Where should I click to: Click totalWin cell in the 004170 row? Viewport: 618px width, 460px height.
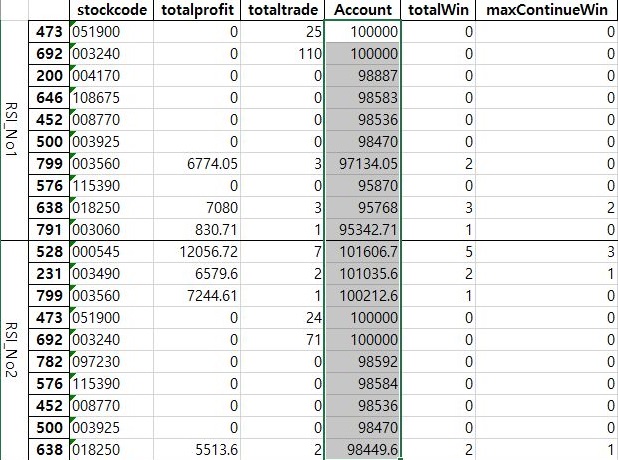[x=438, y=76]
